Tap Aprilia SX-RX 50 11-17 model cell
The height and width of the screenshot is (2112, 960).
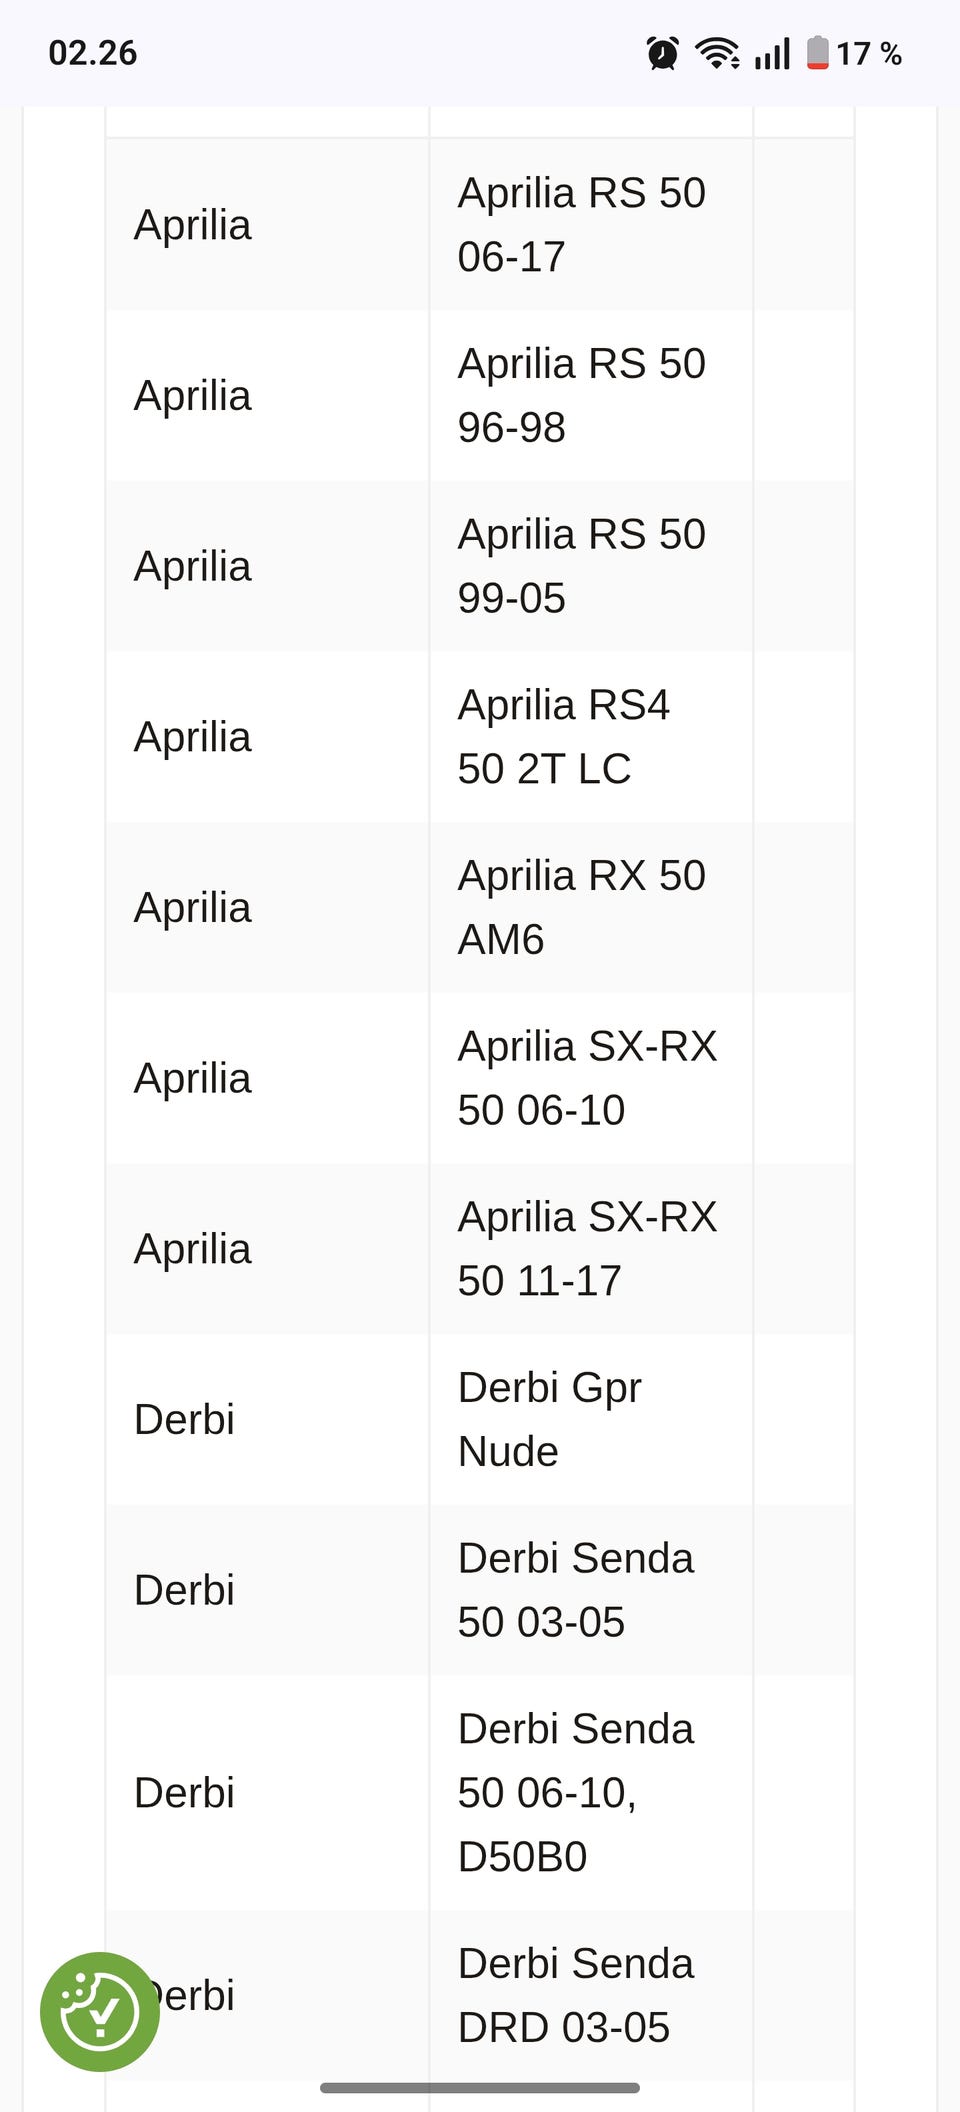tap(587, 1249)
